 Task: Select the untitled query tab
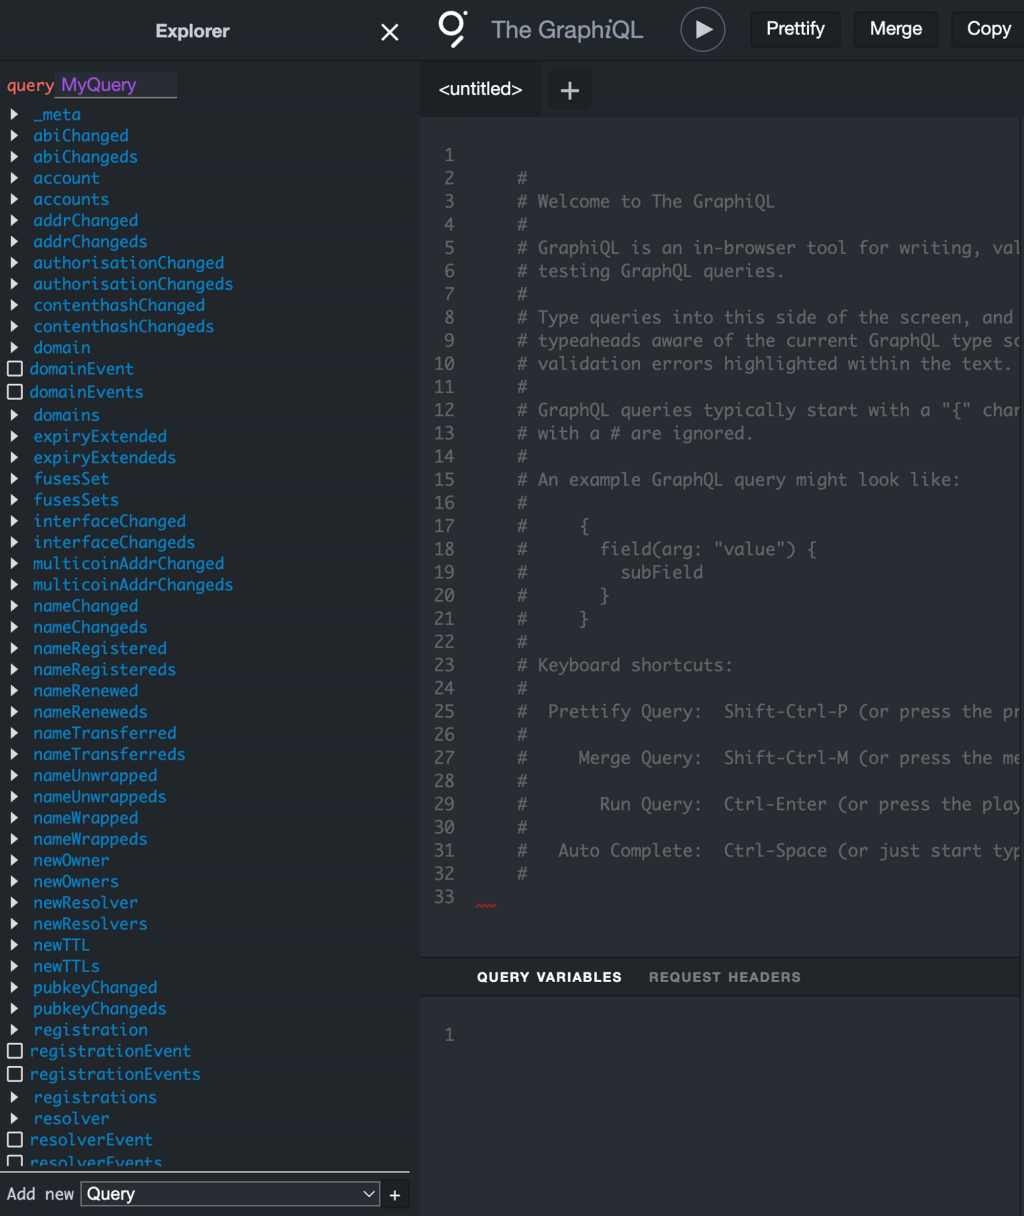[481, 89]
